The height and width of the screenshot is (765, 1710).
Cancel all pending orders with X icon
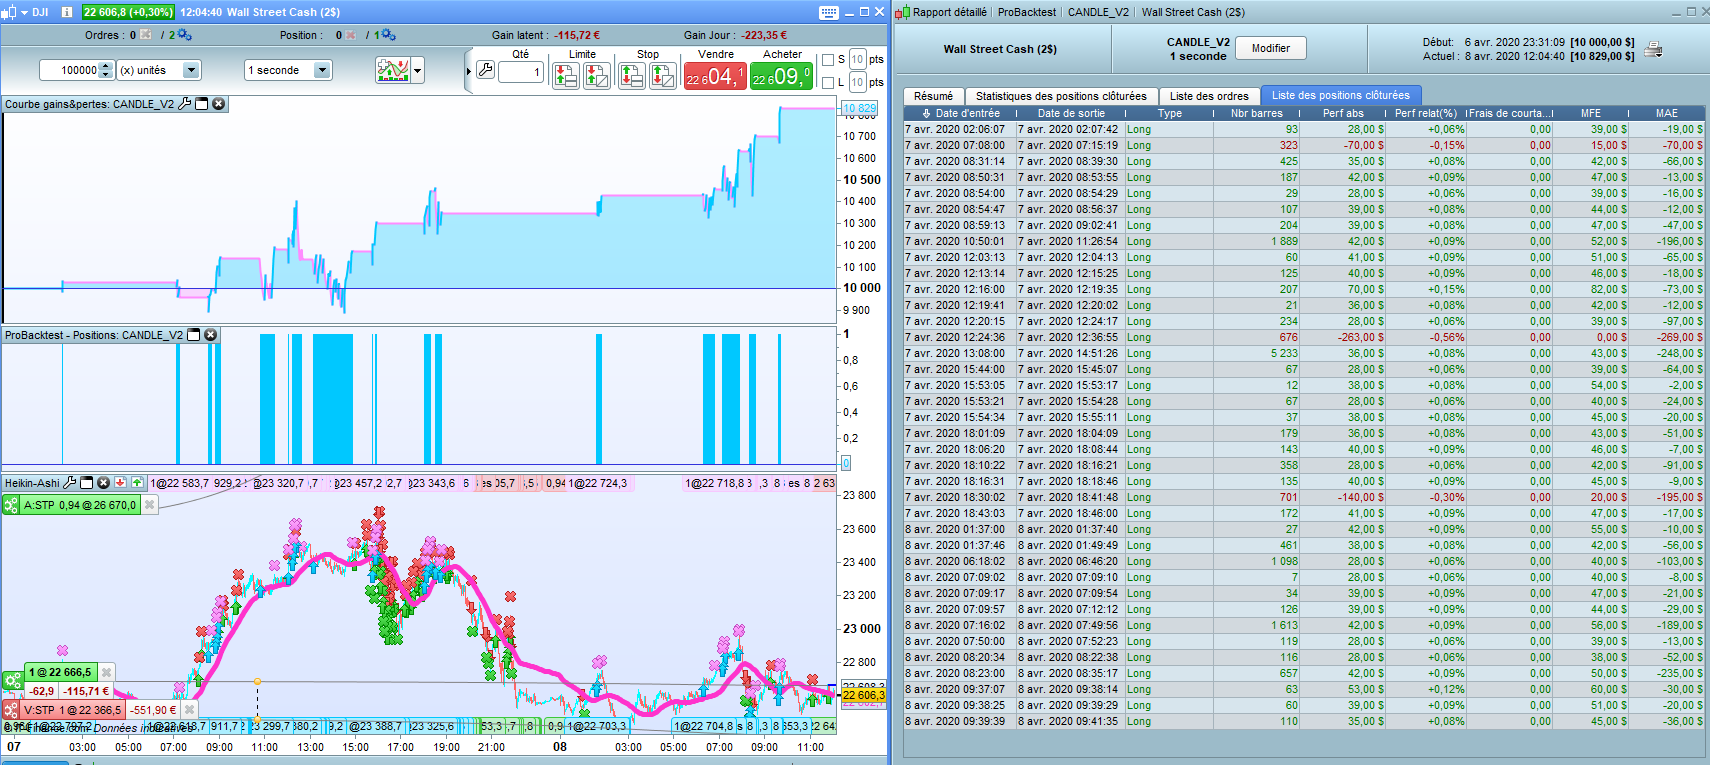tap(145, 35)
